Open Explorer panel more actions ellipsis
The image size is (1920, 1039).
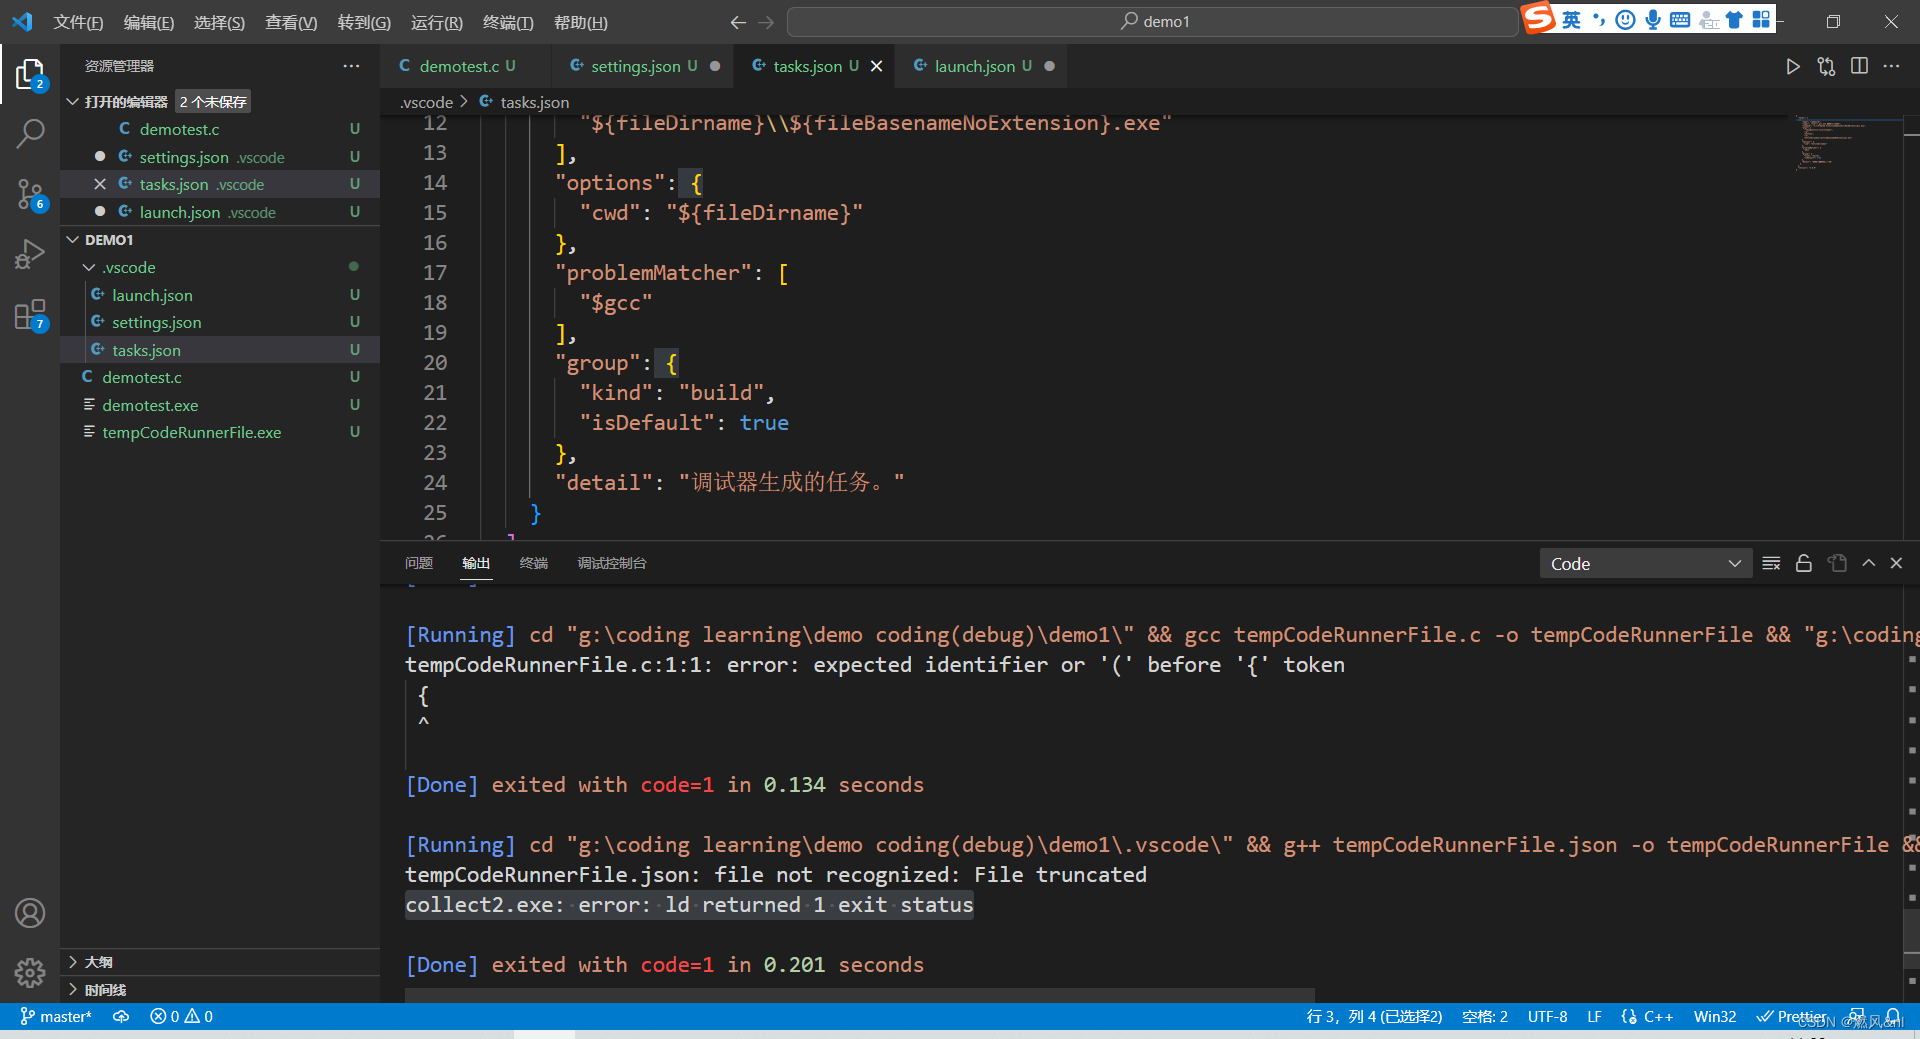tap(351, 66)
